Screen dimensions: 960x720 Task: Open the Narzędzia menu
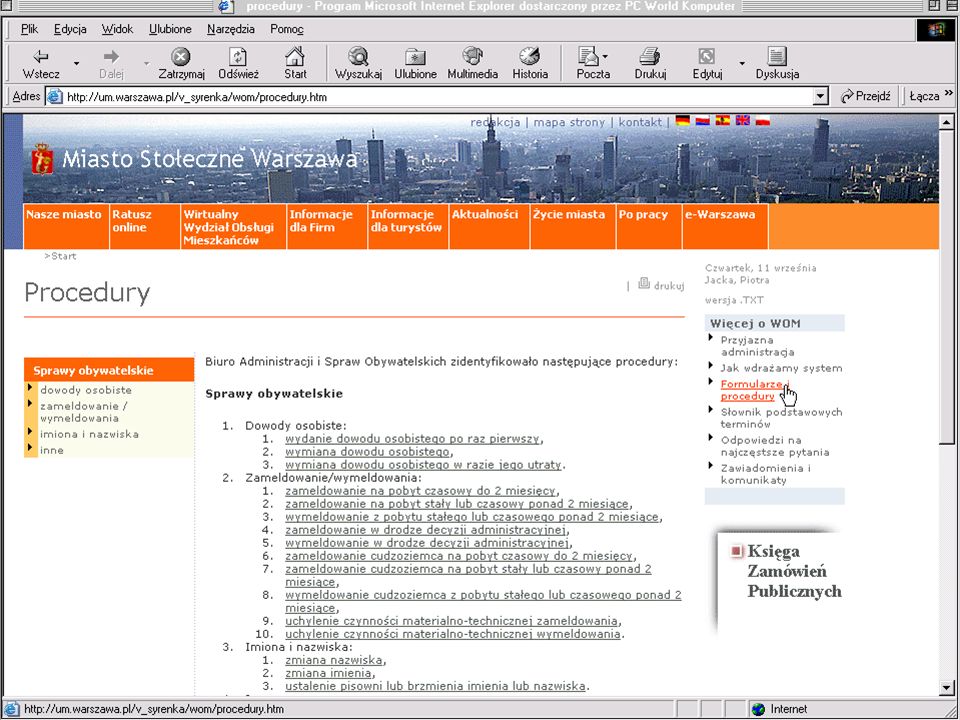coord(231,29)
